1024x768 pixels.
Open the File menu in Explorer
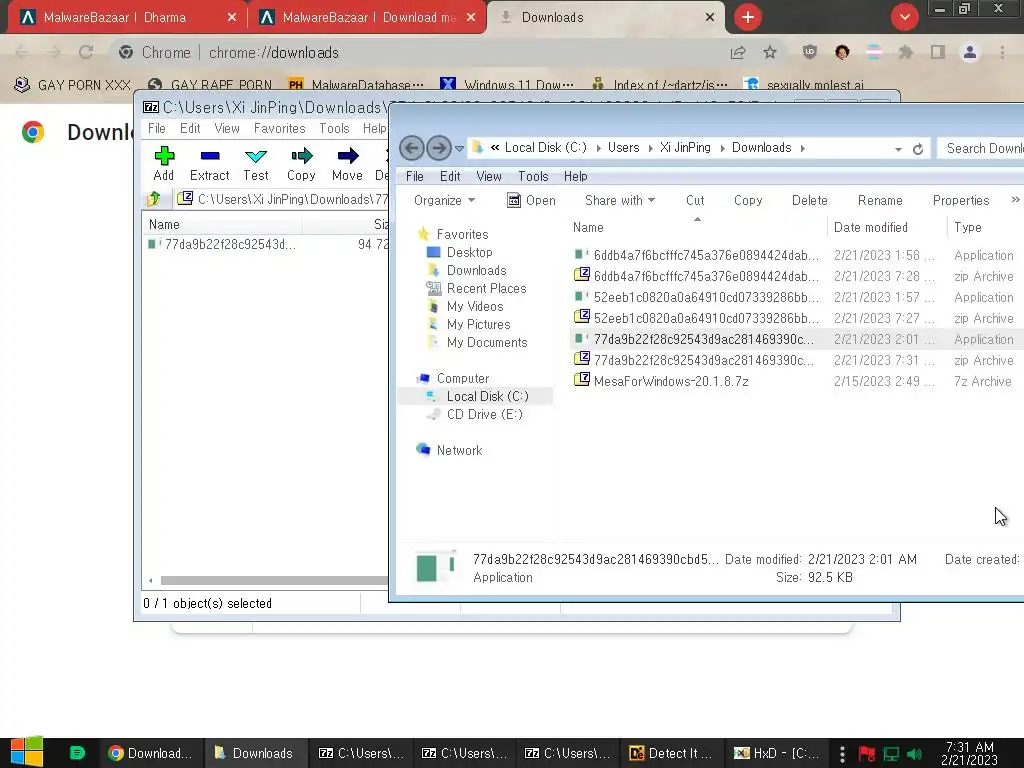coord(415,176)
